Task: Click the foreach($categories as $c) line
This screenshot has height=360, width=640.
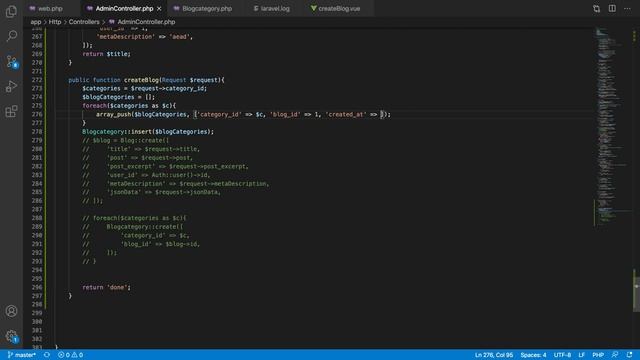Action: pyautogui.click(x=129, y=106)
